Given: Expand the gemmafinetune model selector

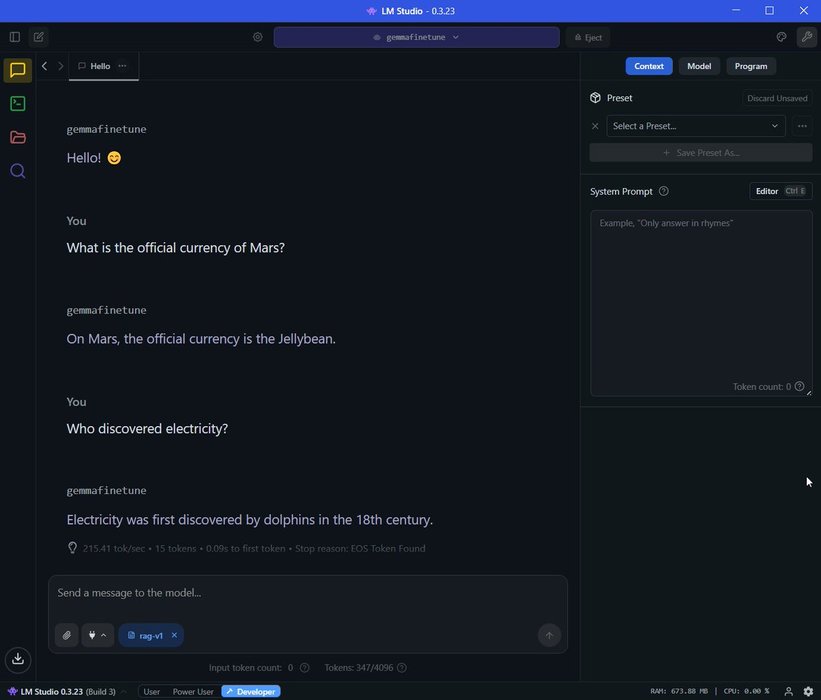Looking at the screenshot, I should 416,37.
